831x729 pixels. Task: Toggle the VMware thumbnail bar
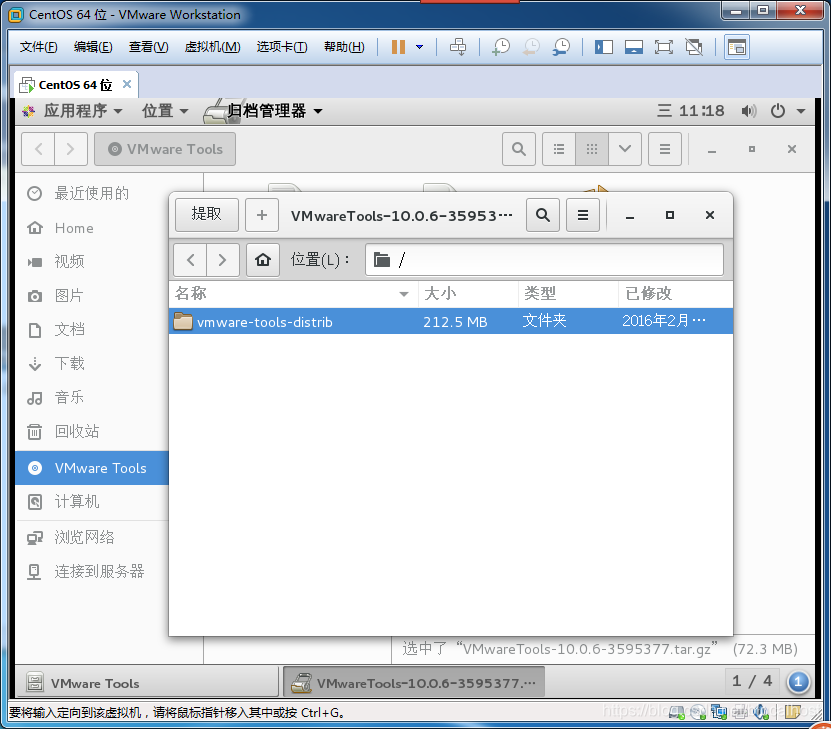pyautogui.click(x=633, y=47)
